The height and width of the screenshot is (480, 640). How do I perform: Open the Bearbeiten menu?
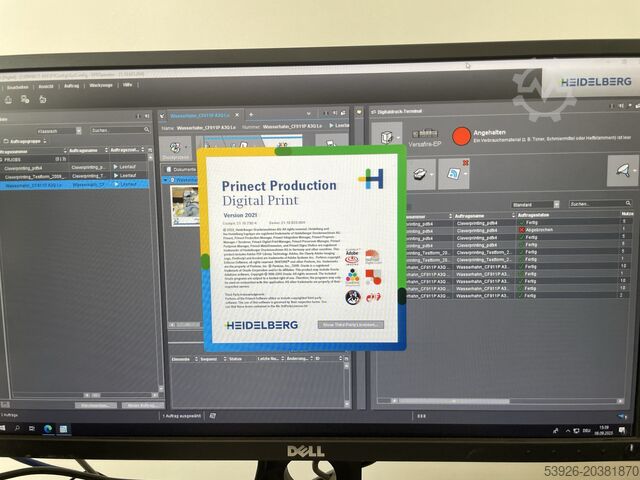click(x=22, y=88)
